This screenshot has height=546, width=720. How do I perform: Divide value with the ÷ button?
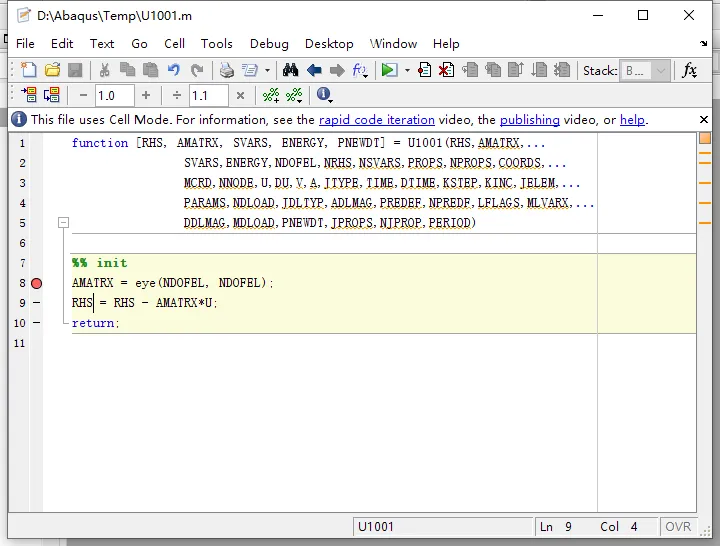click(x=177, y=96)
